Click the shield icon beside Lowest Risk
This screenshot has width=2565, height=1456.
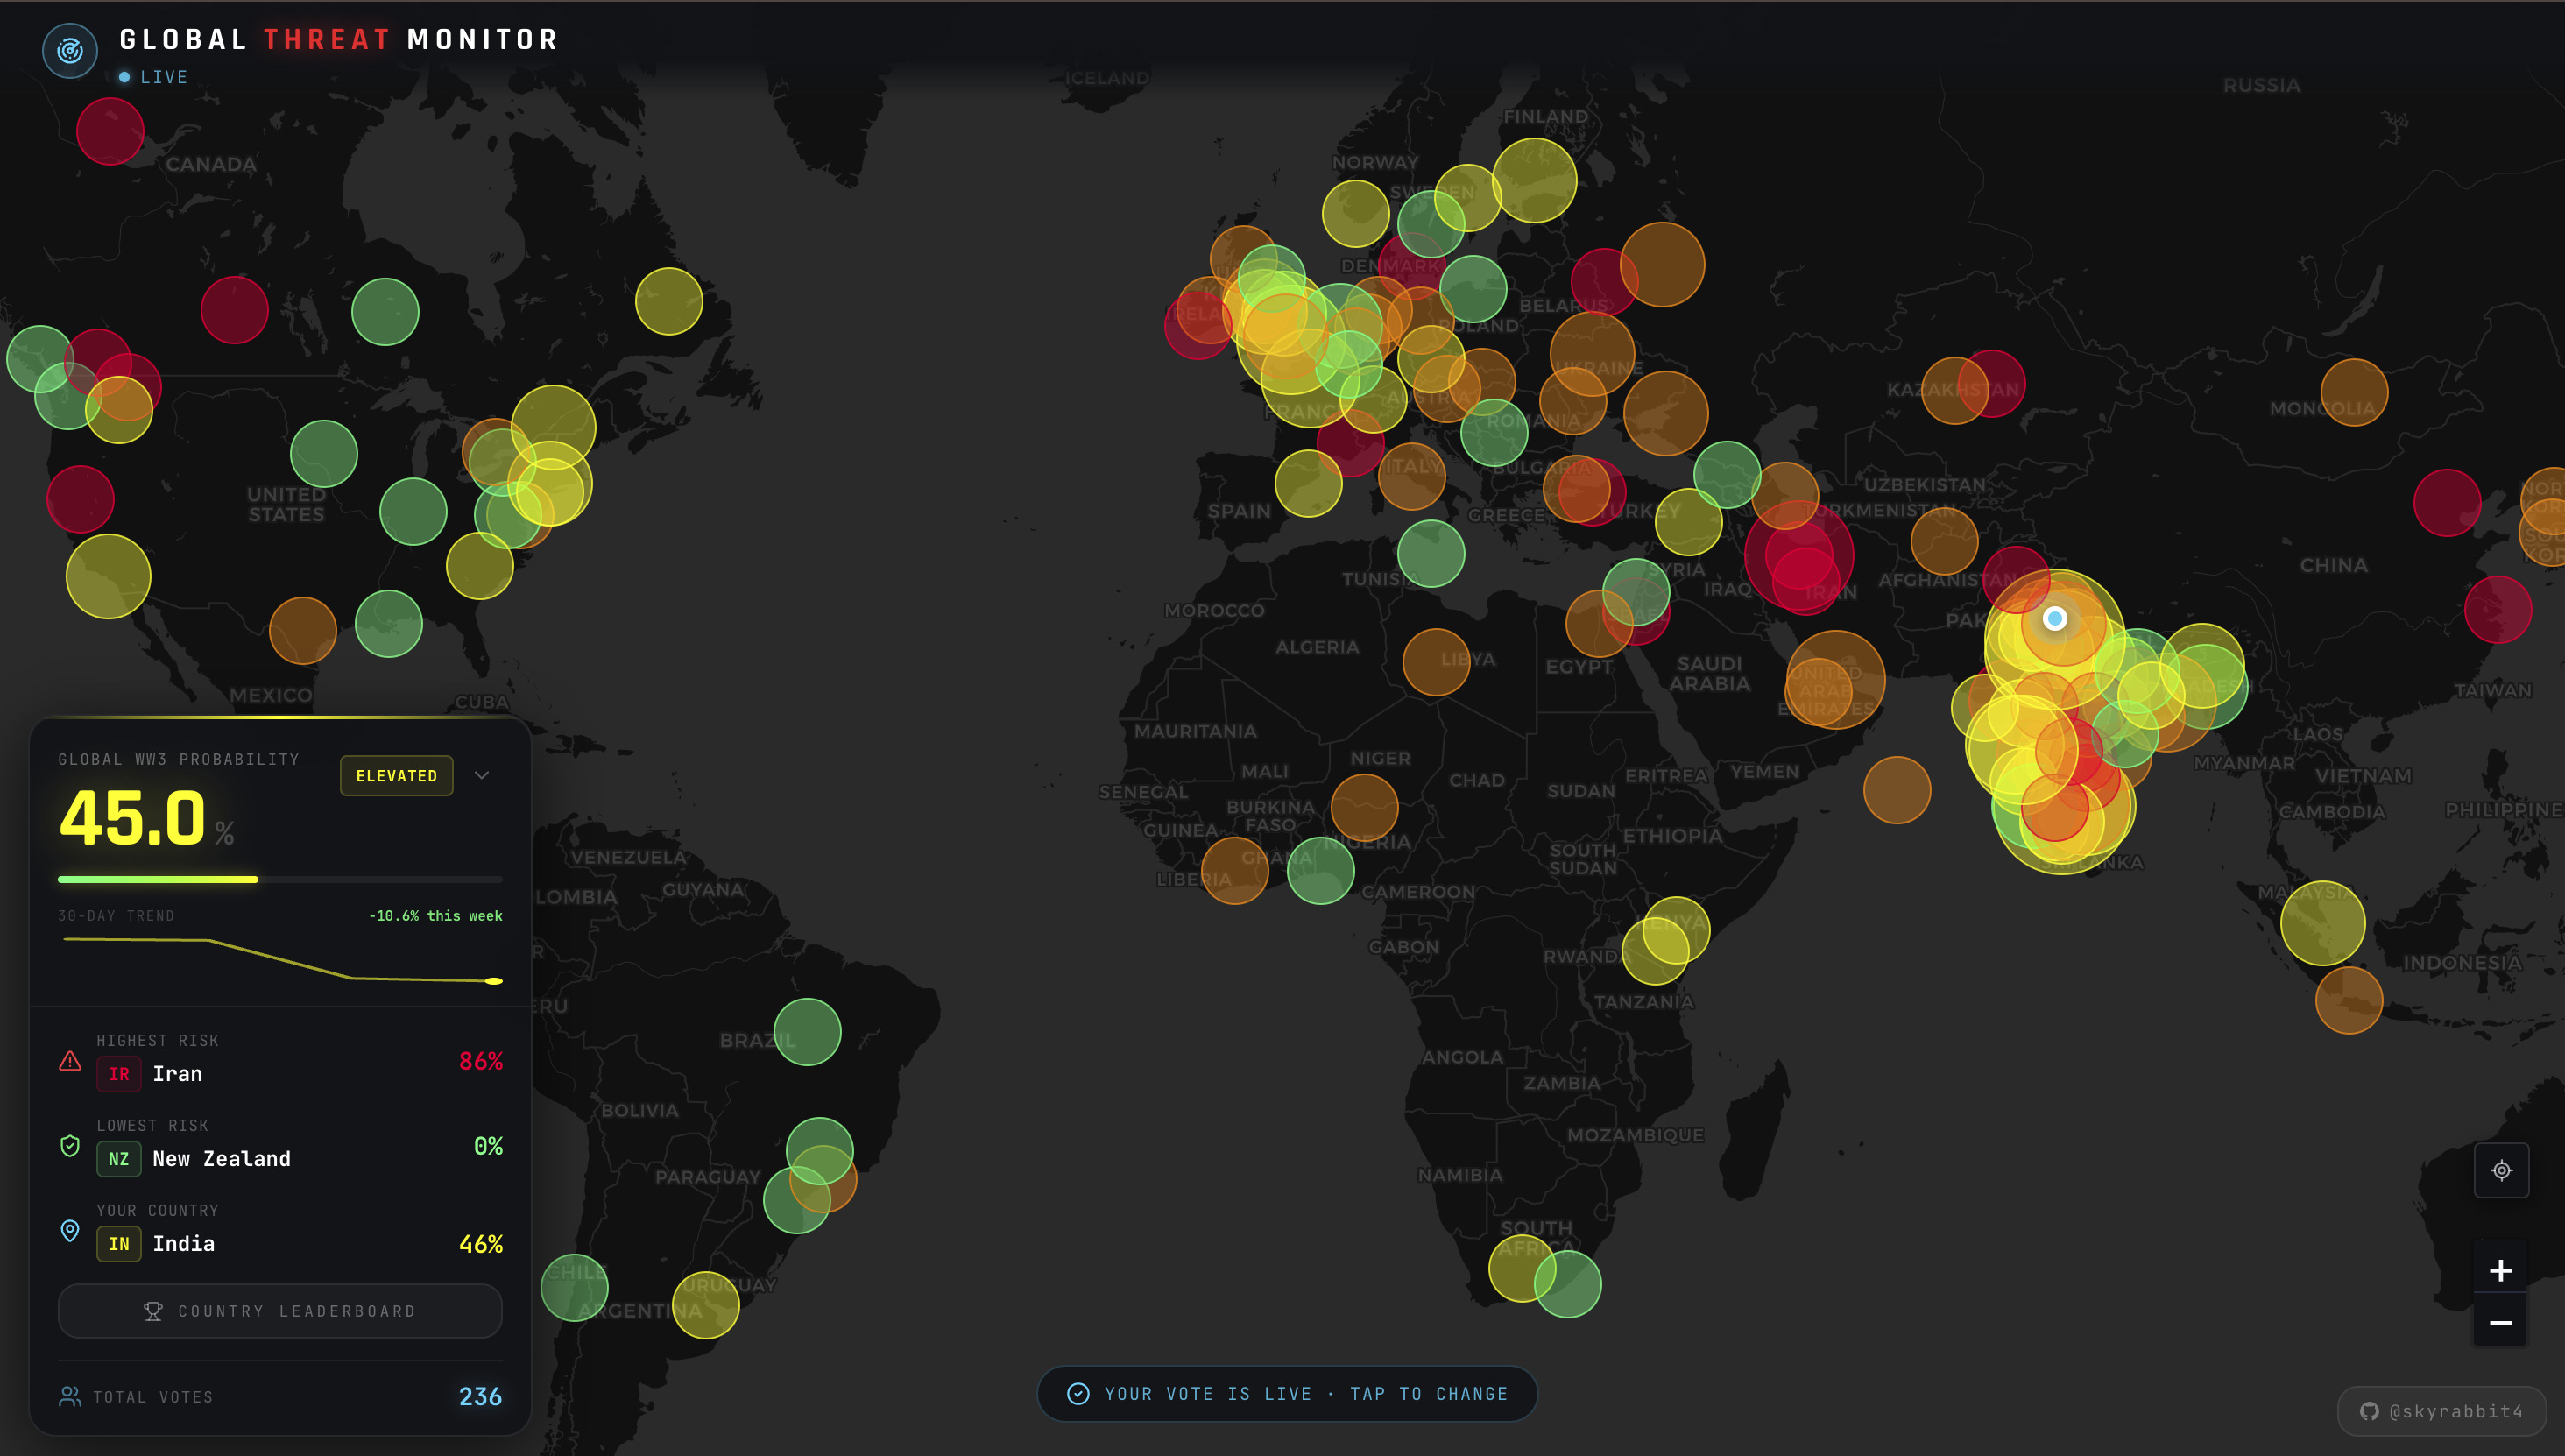click(69, 1146)
